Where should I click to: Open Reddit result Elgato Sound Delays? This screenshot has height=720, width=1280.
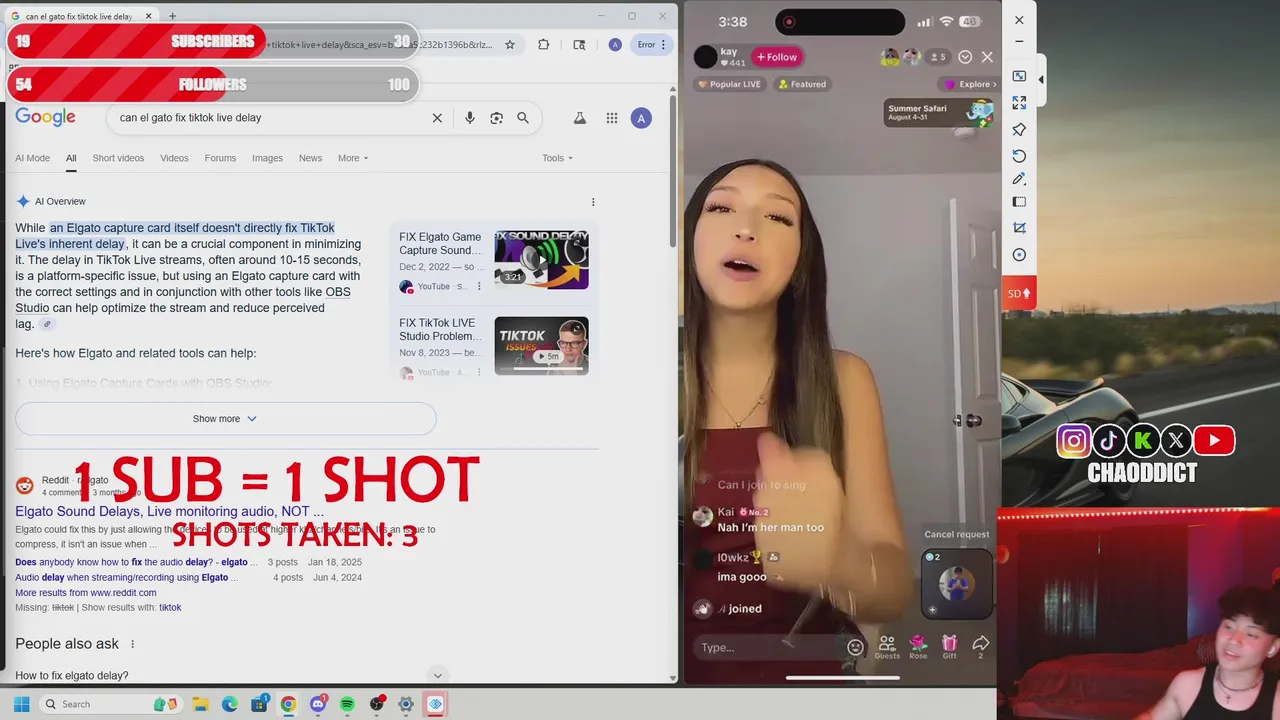(169, 511)
